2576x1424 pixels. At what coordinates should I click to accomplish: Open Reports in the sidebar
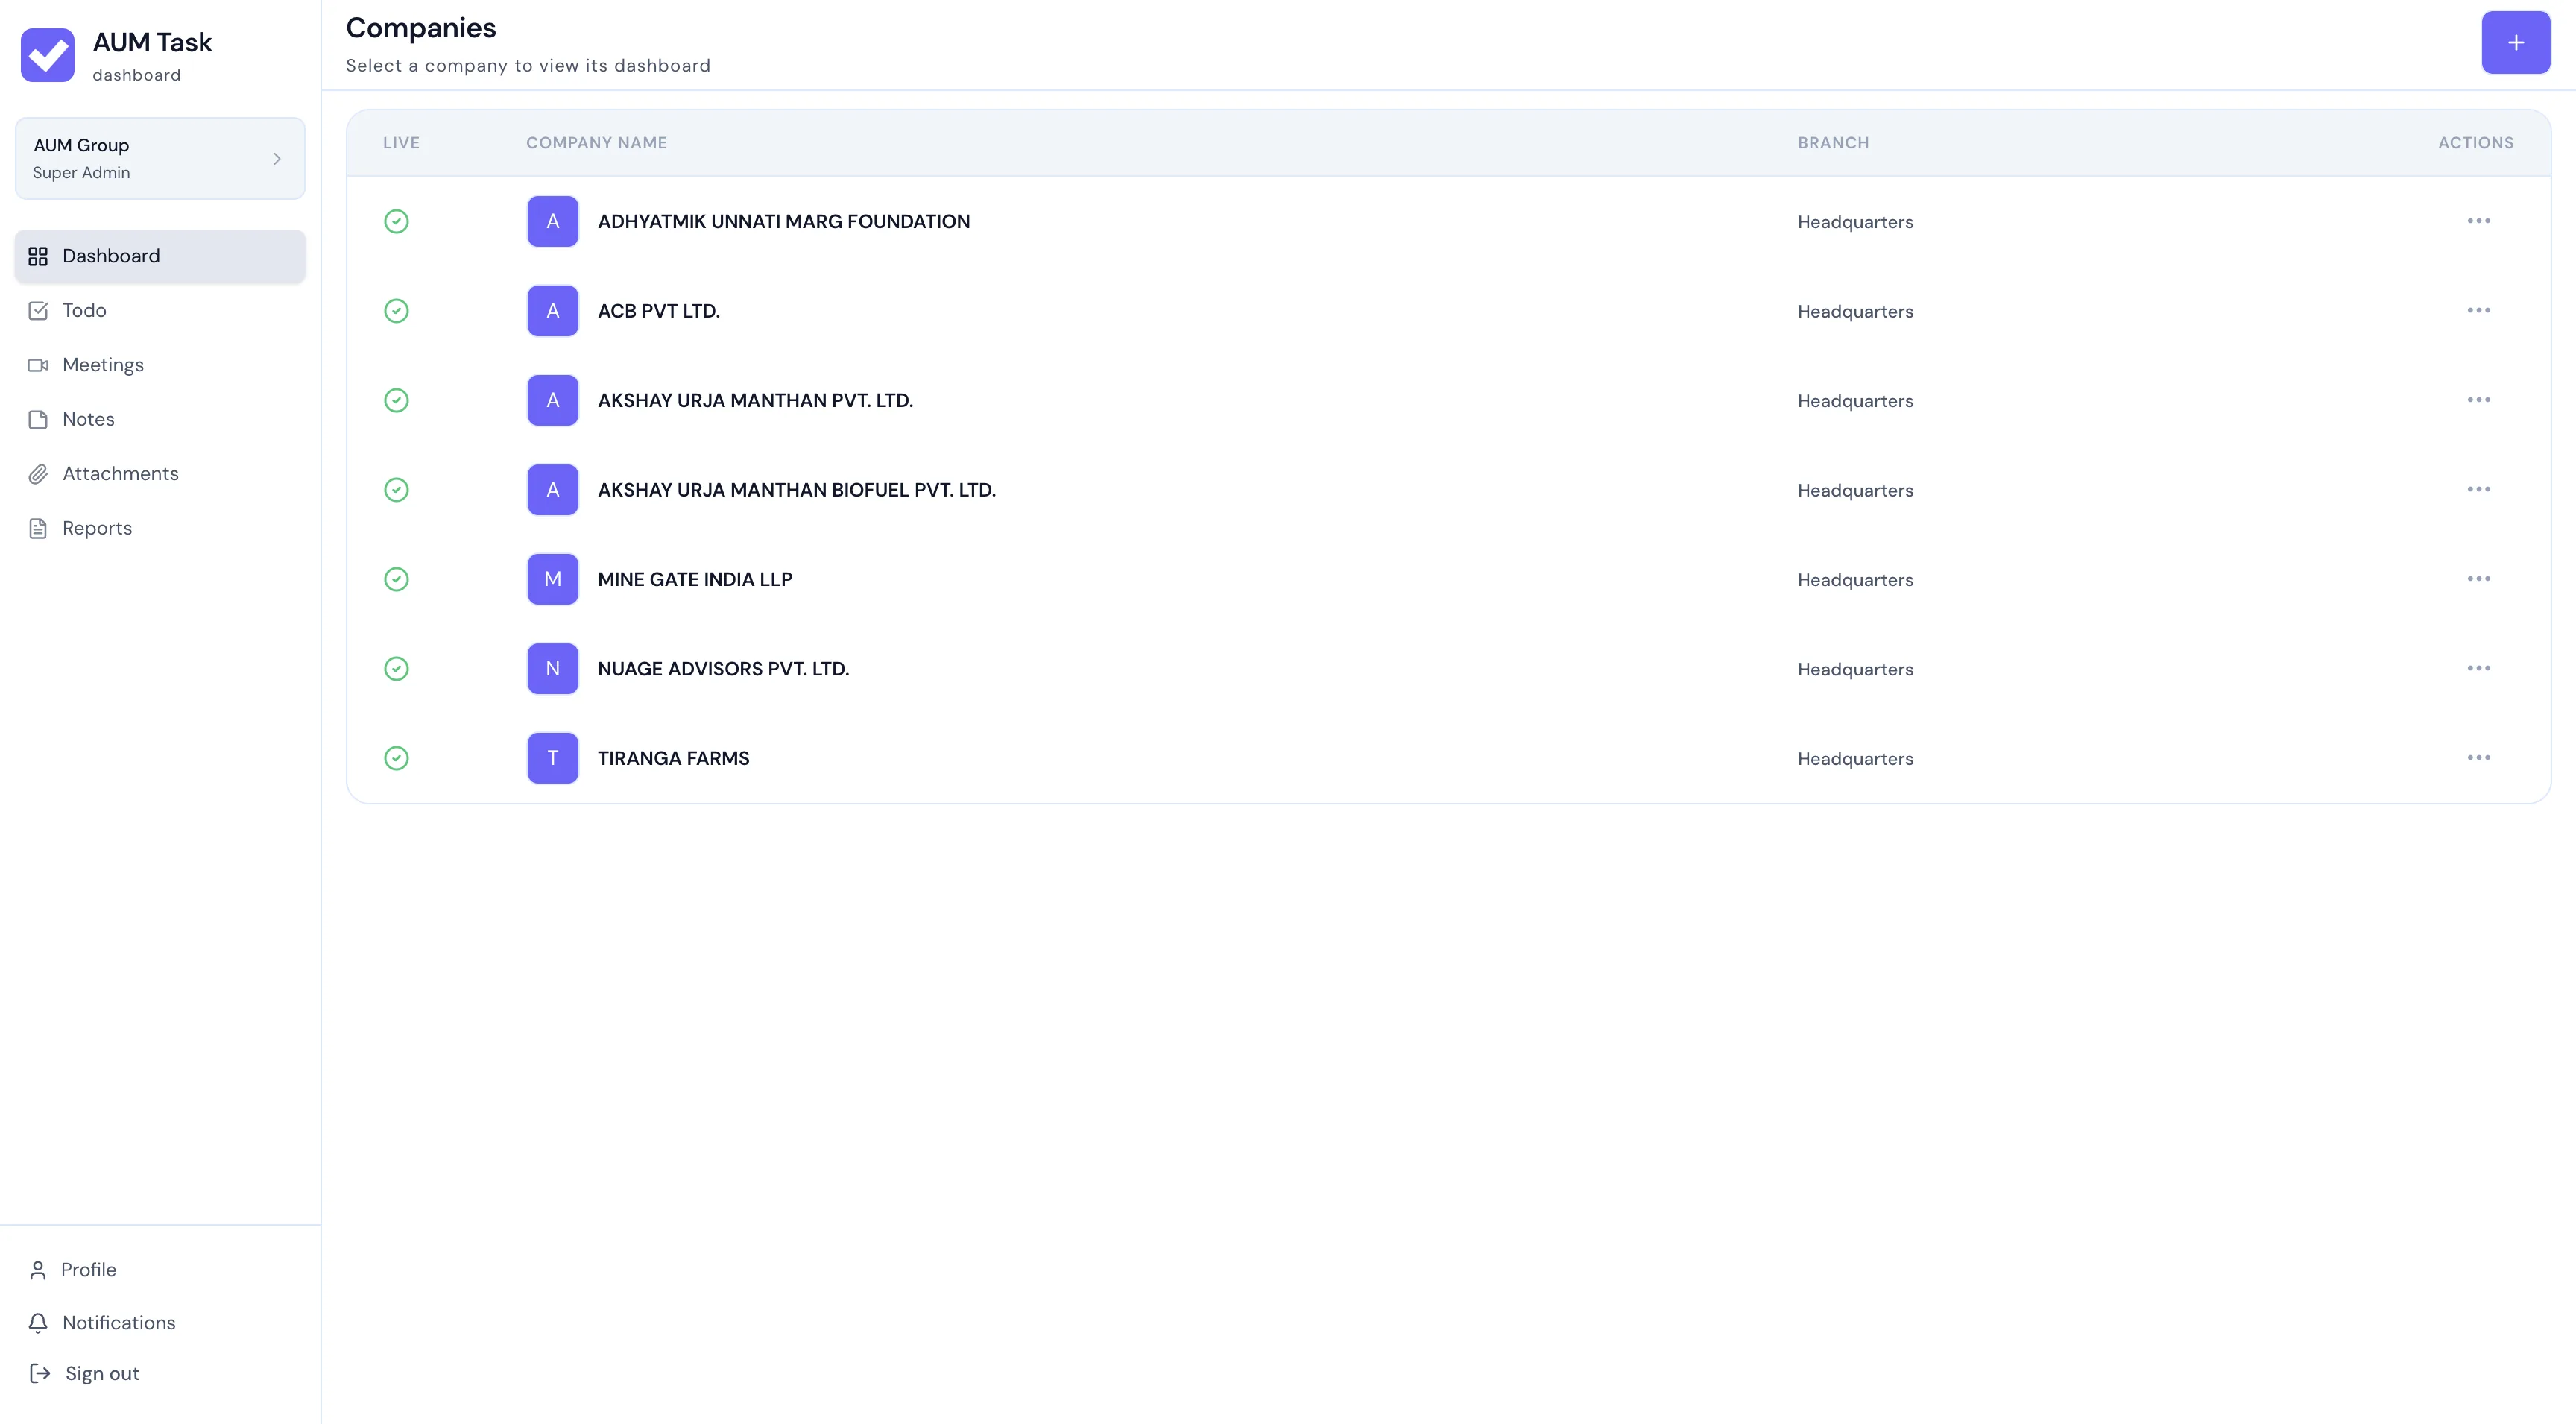[x=160, y=529]
